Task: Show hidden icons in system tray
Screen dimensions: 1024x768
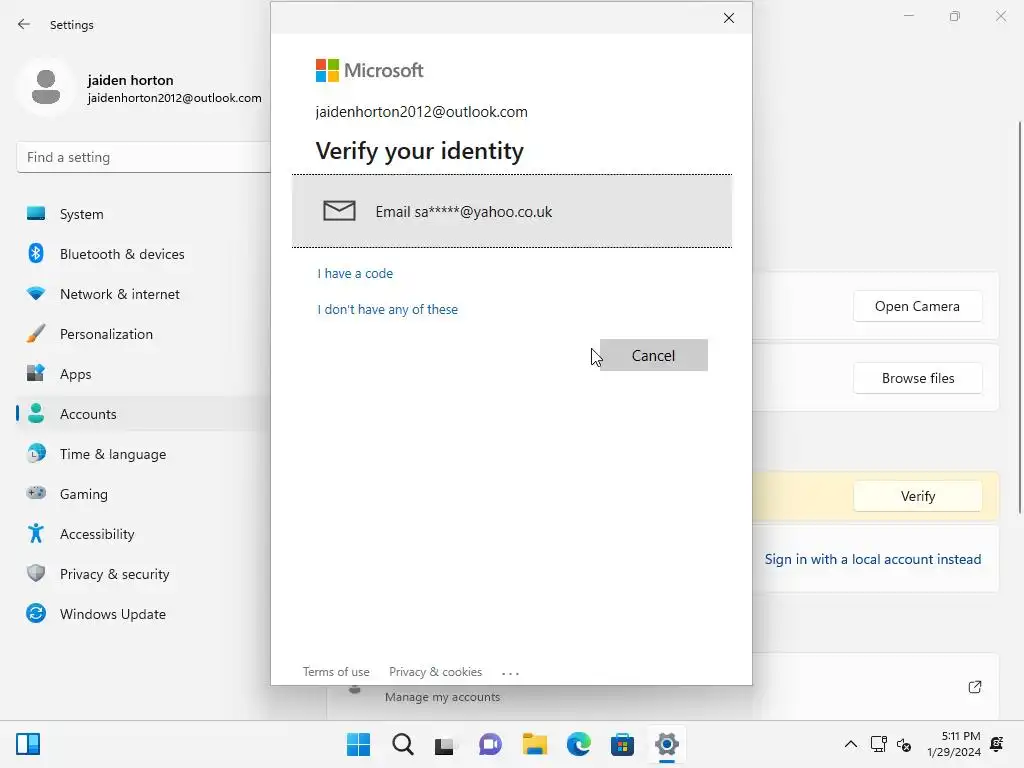Action: tap(851, 744)
